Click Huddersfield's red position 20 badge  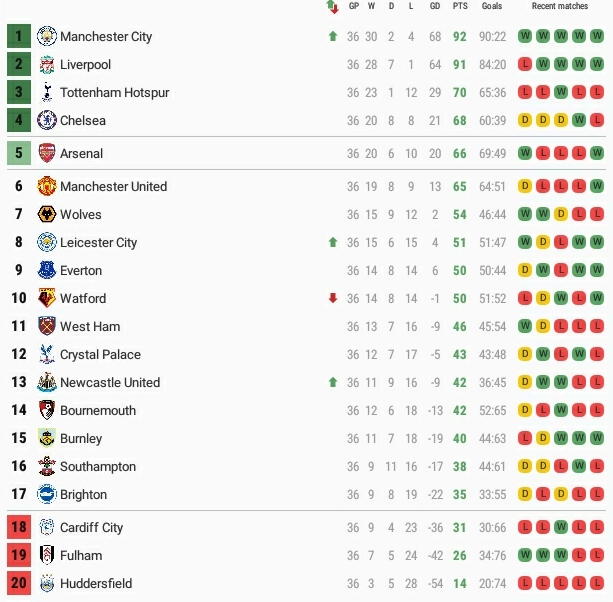click(x=19, y=584)
